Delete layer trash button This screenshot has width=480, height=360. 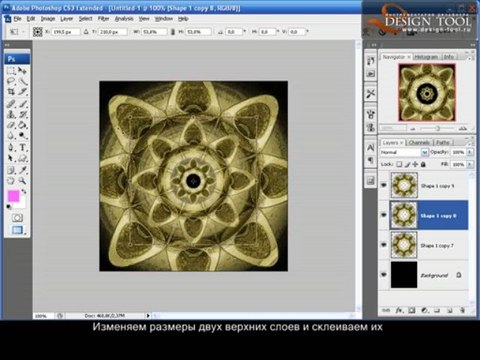(x=462, y=311)
